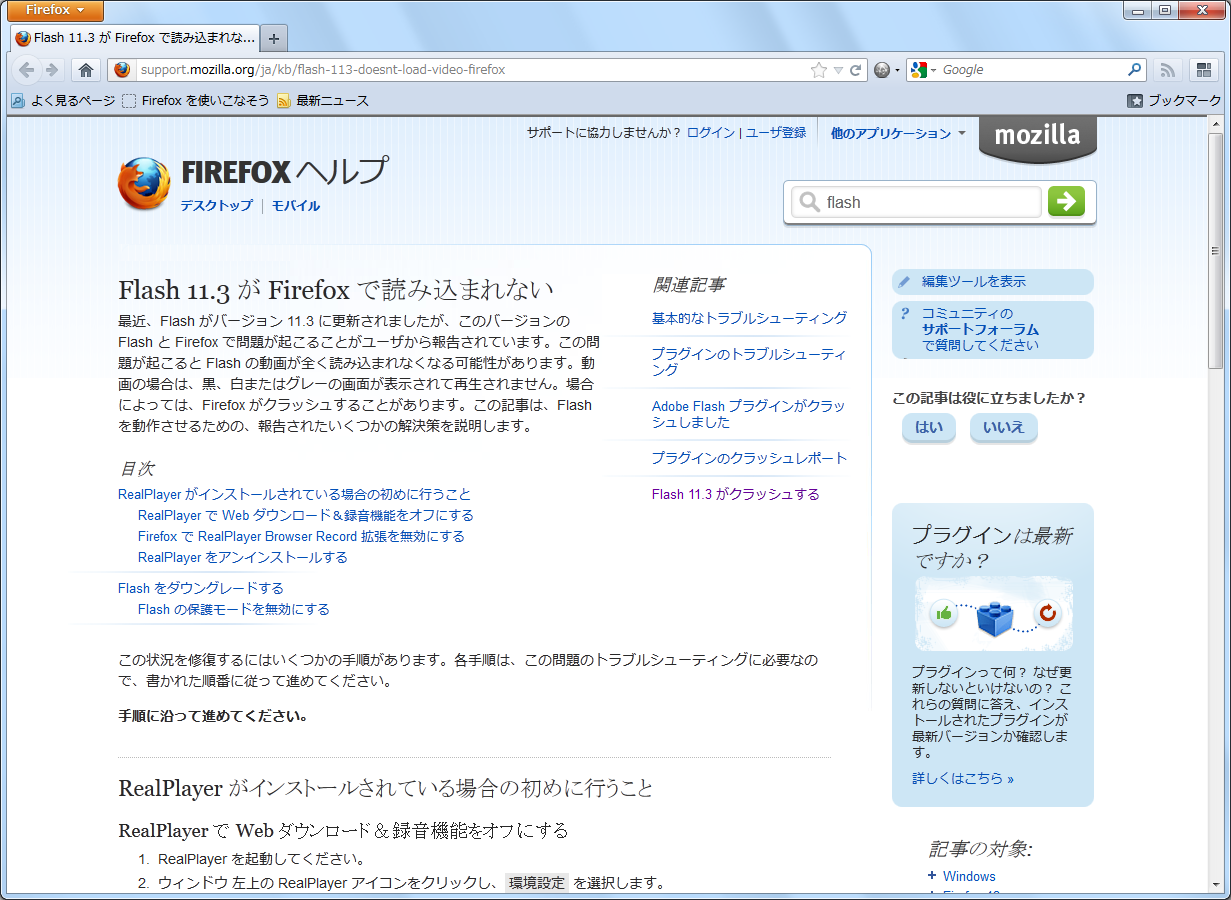Open the community サポートフォーラム link
The height and width of the screenshot is (900, 1231).
tap(980, 329)
